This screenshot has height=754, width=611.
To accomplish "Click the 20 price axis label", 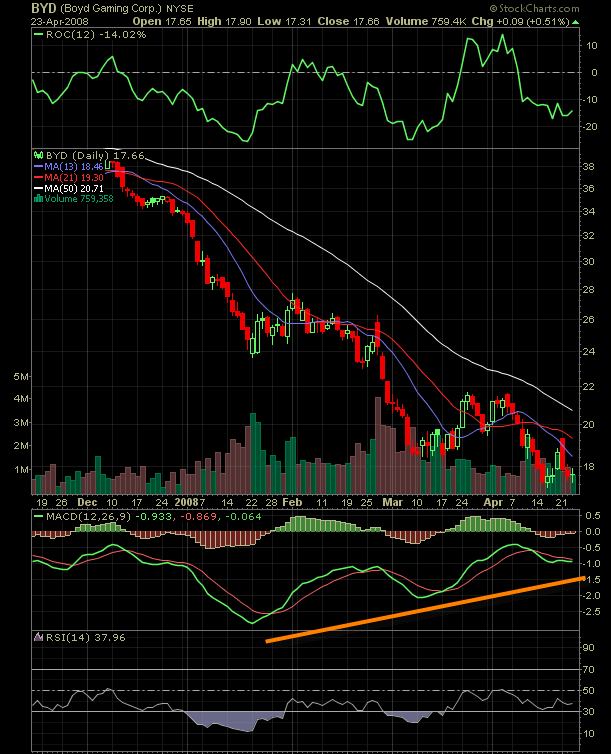I will [x=589, y=425].
